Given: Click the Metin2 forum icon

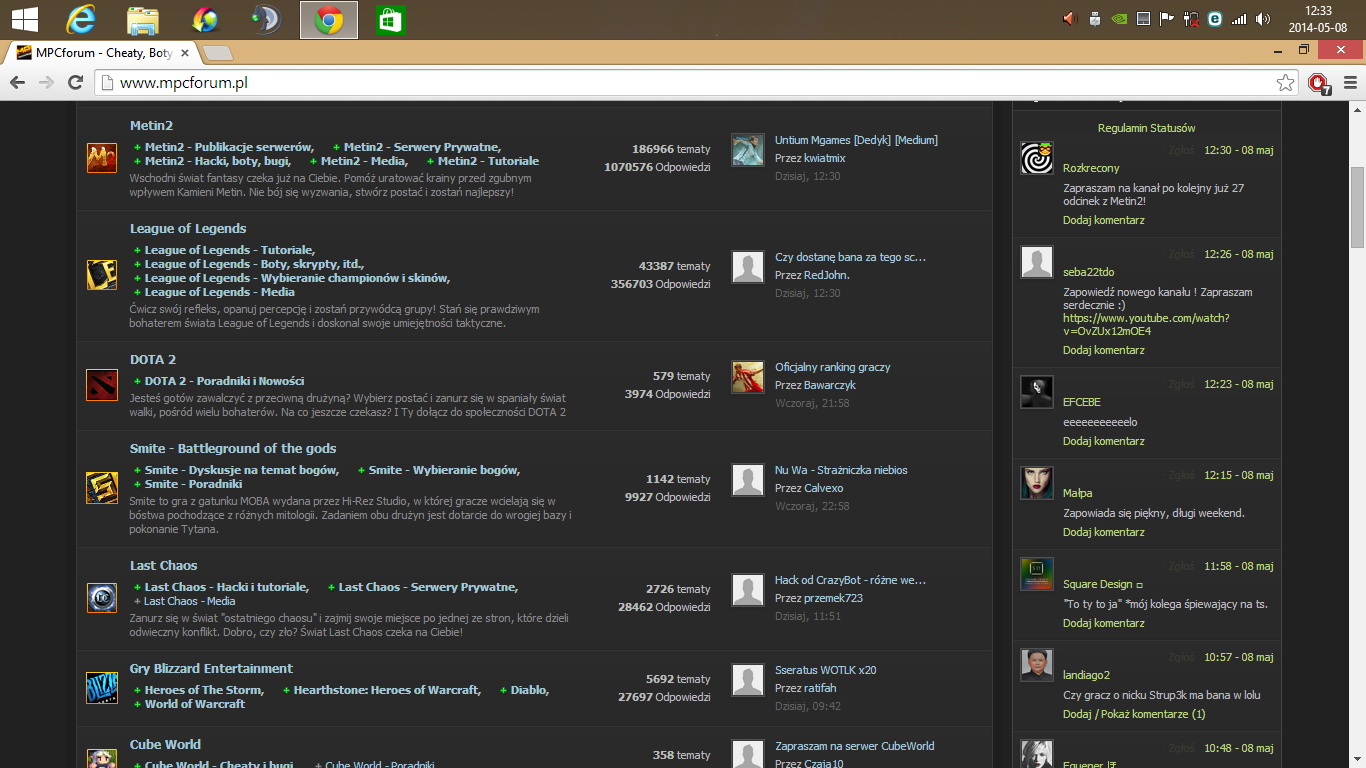Looking at the screenshot, I should pos(102,158).
